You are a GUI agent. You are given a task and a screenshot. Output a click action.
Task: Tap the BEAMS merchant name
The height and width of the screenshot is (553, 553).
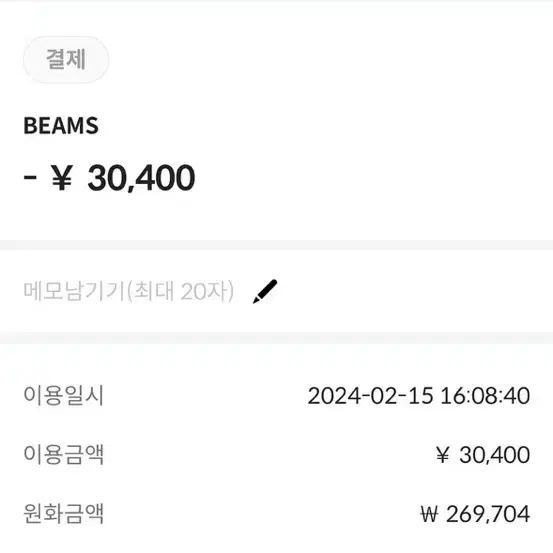[x=61, y=126]
